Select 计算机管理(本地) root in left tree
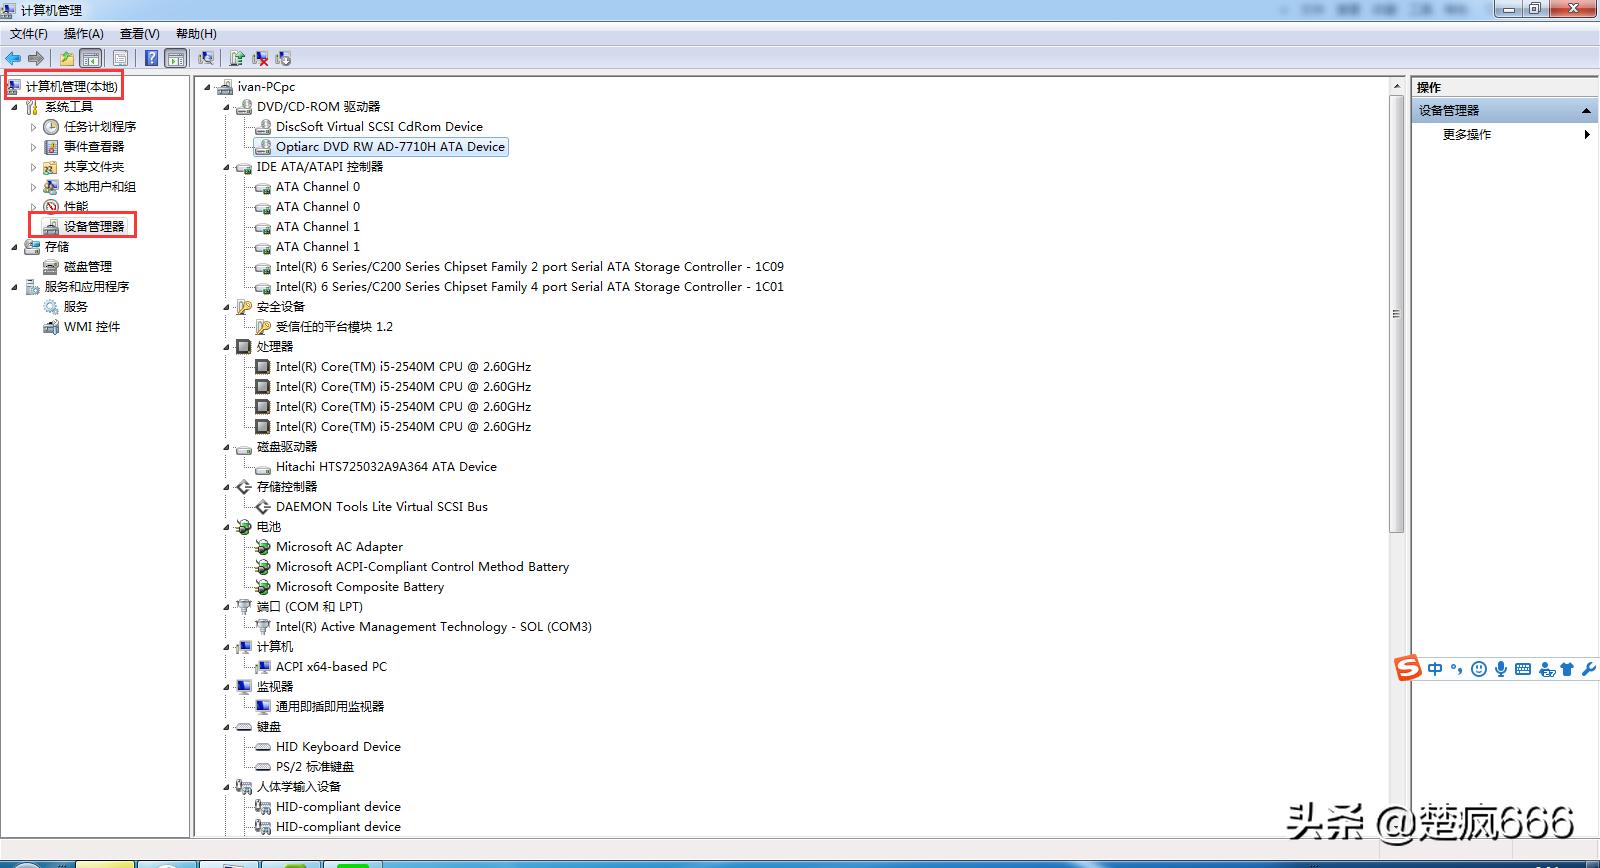The width and height of the screenshot is (1600, 868). (x=71, y=87)
